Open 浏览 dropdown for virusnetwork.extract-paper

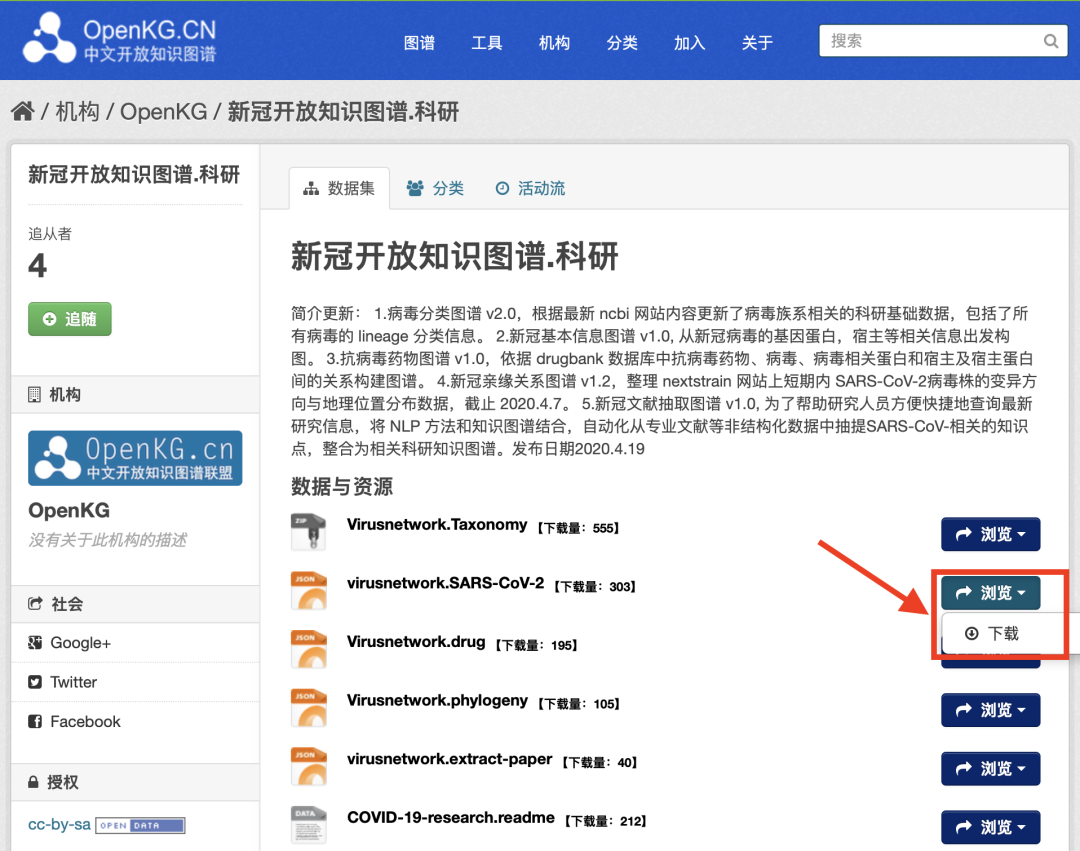(990, 768)
